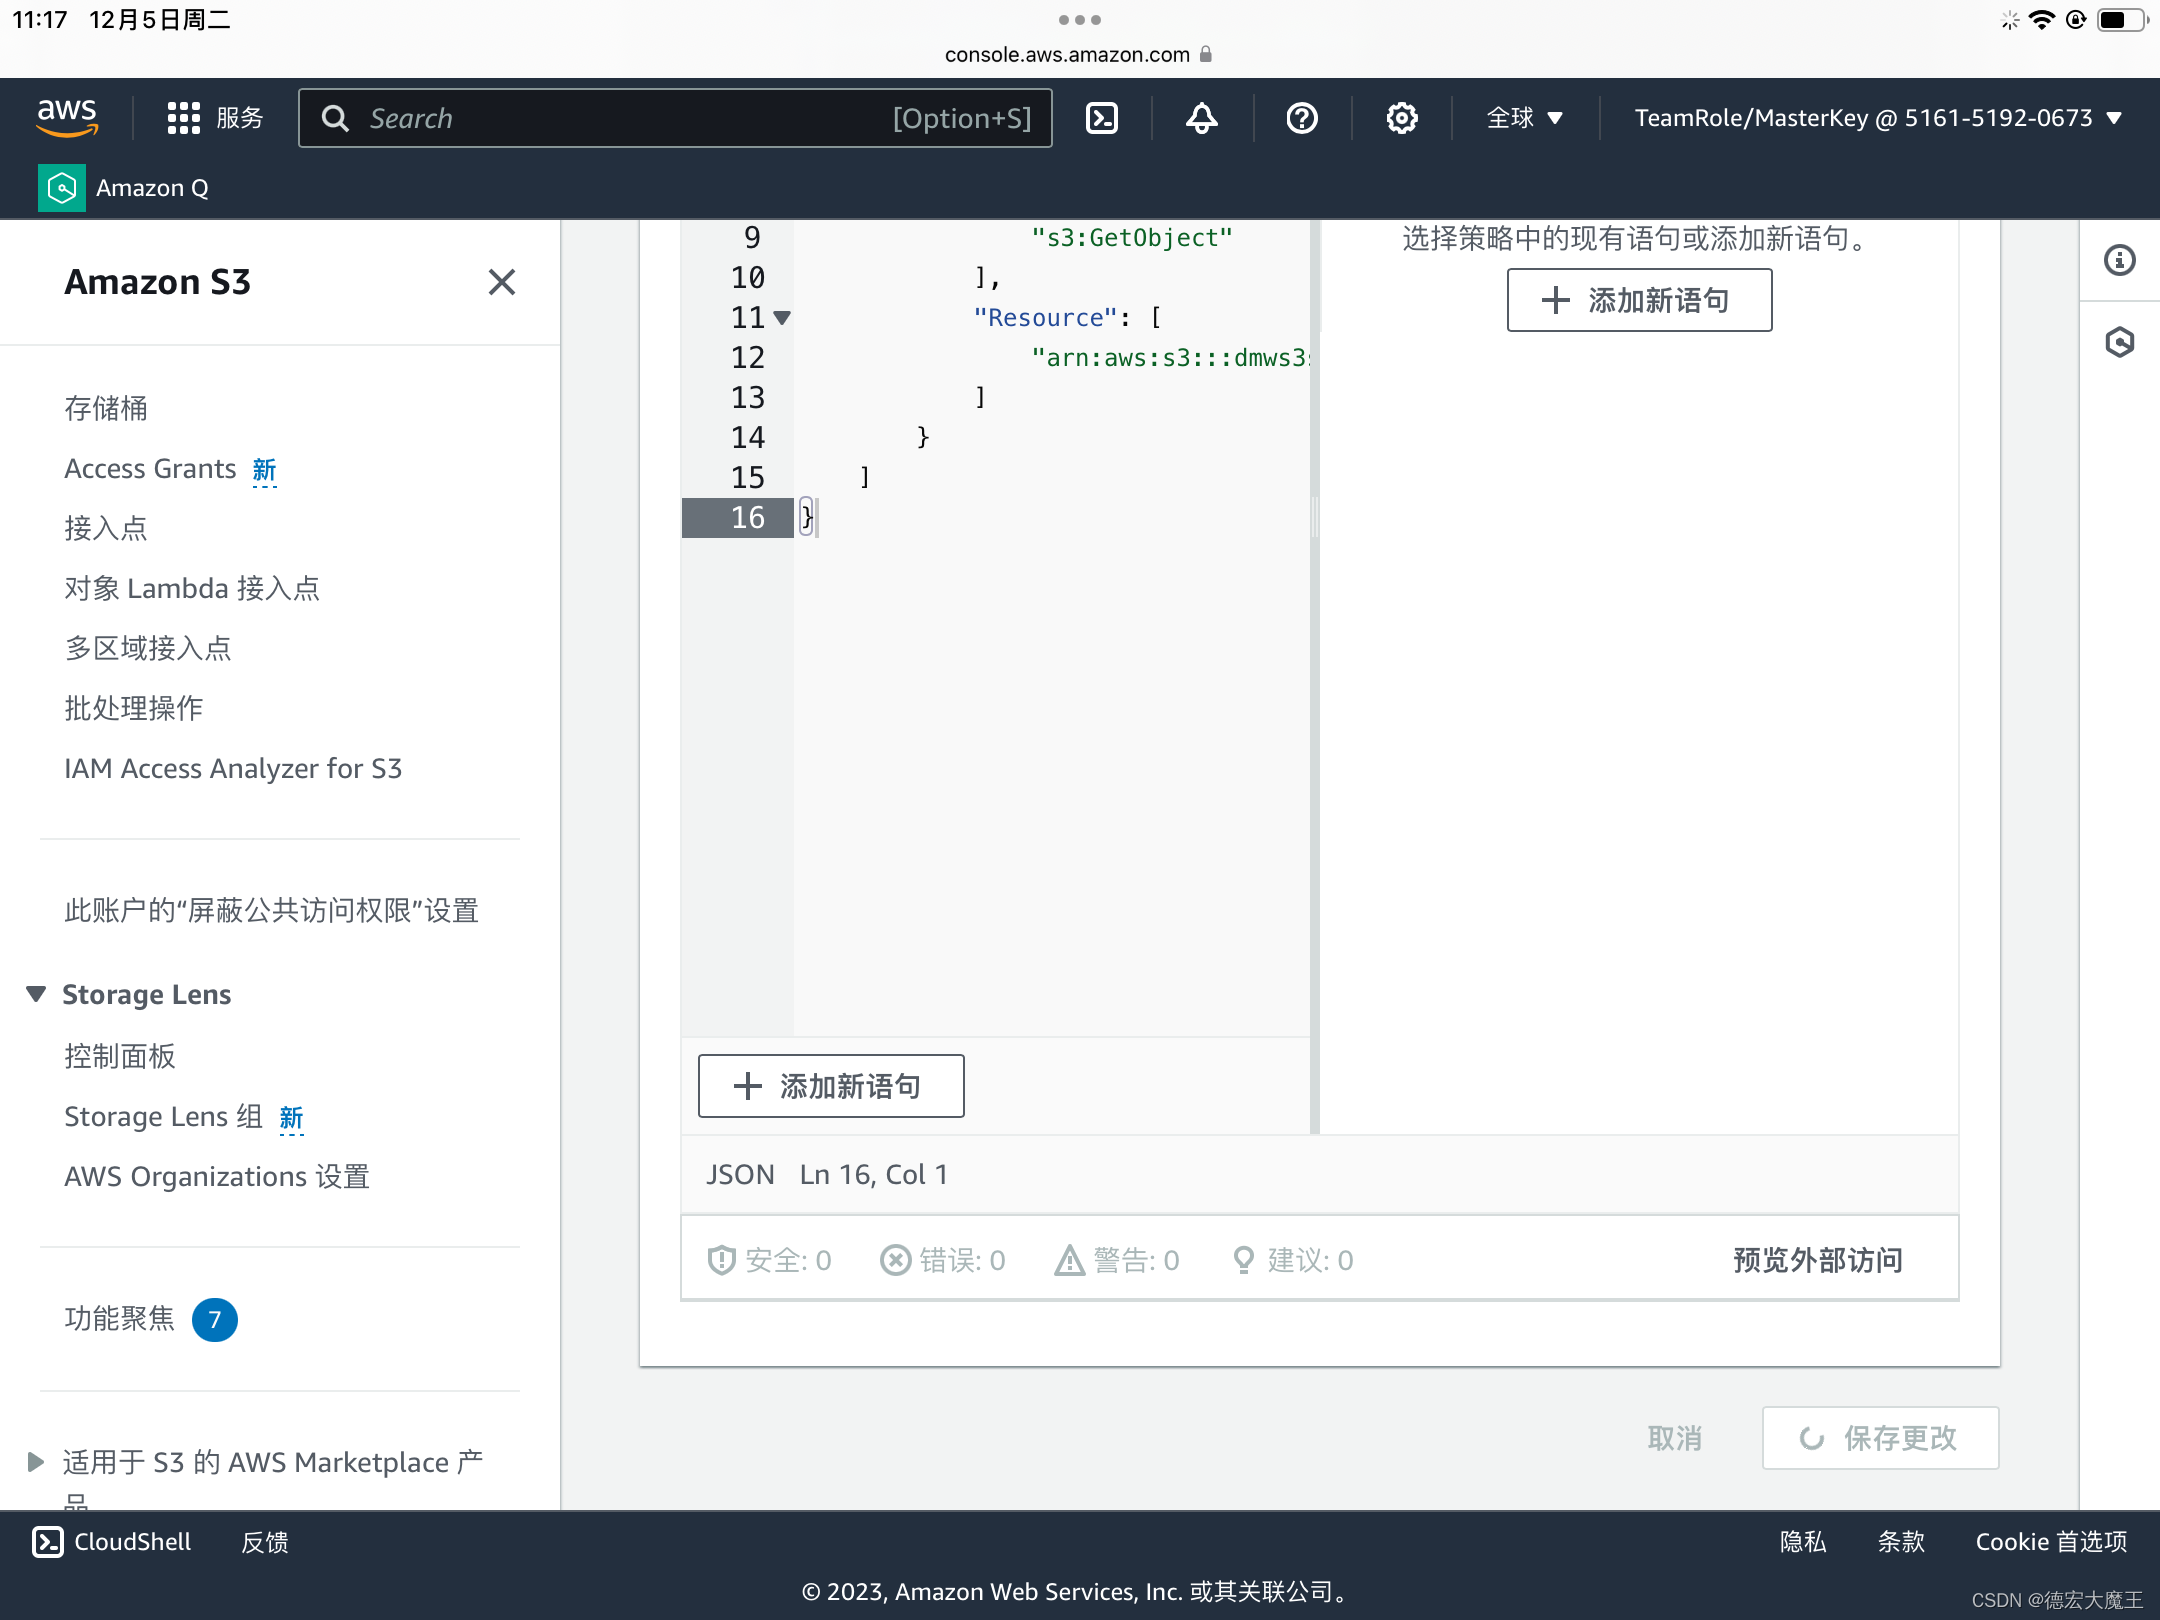Click the arn:aws:s3 resource string on line 12

[1171, 358]
